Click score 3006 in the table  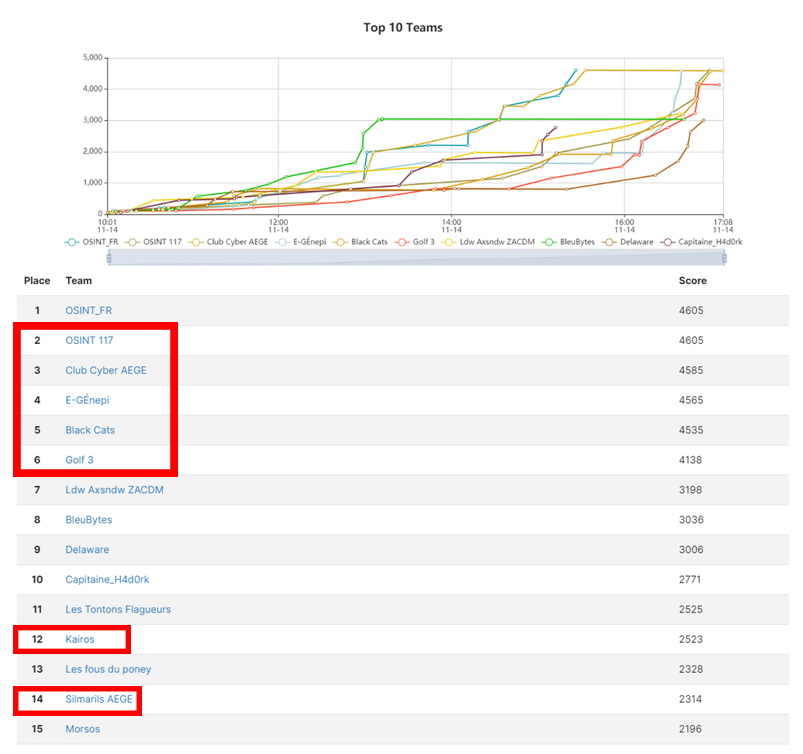tap(691, 549)
